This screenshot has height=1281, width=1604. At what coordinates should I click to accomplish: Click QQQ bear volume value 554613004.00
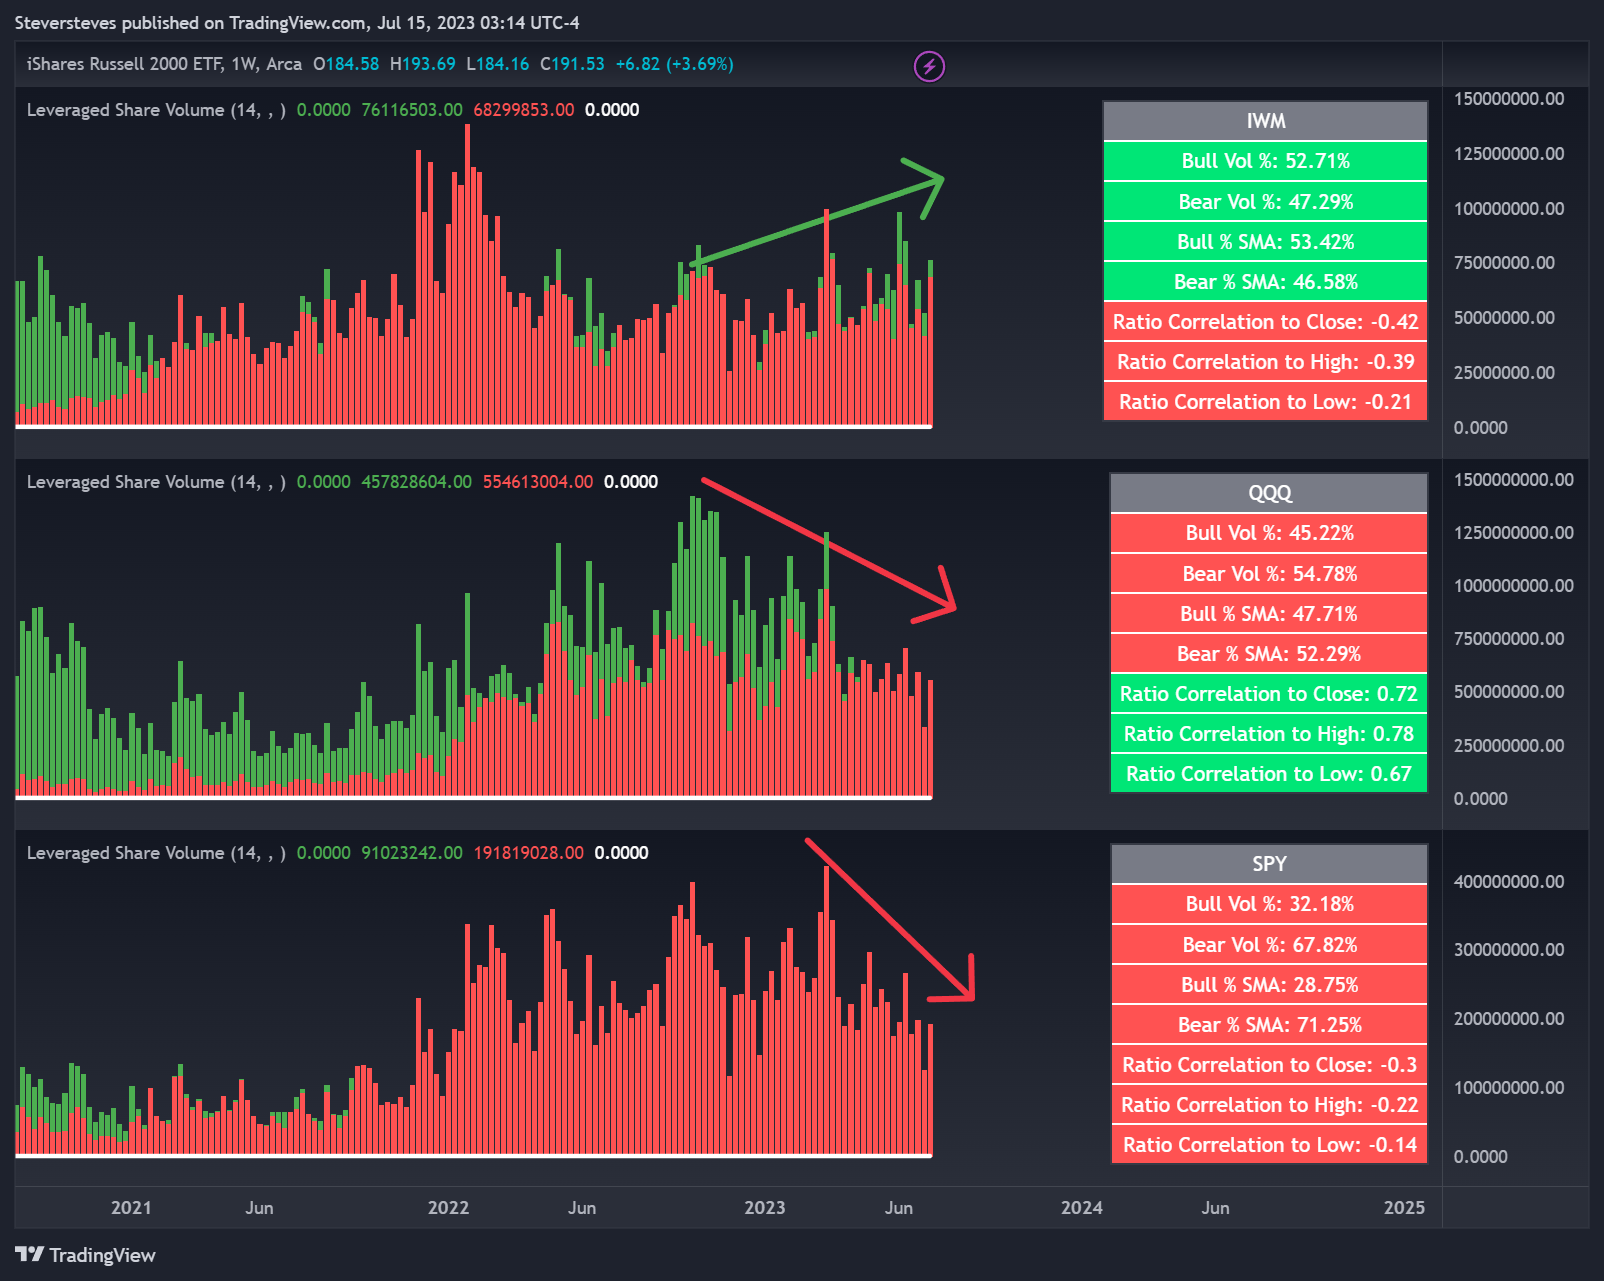pyautogui.click(x=538, y=482)
